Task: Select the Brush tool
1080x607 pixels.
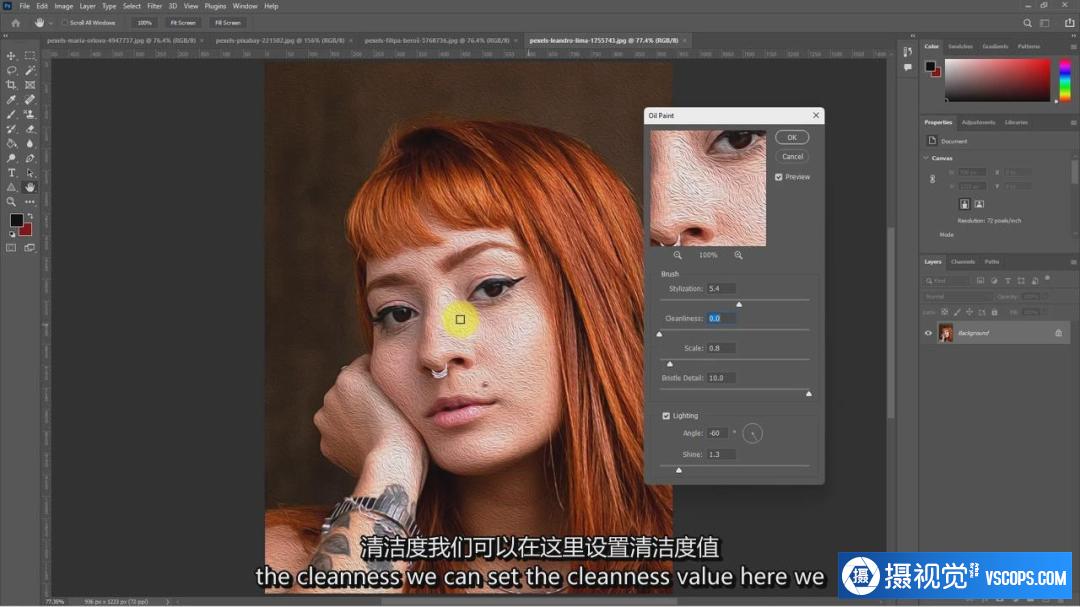Action: click(11, 114)
